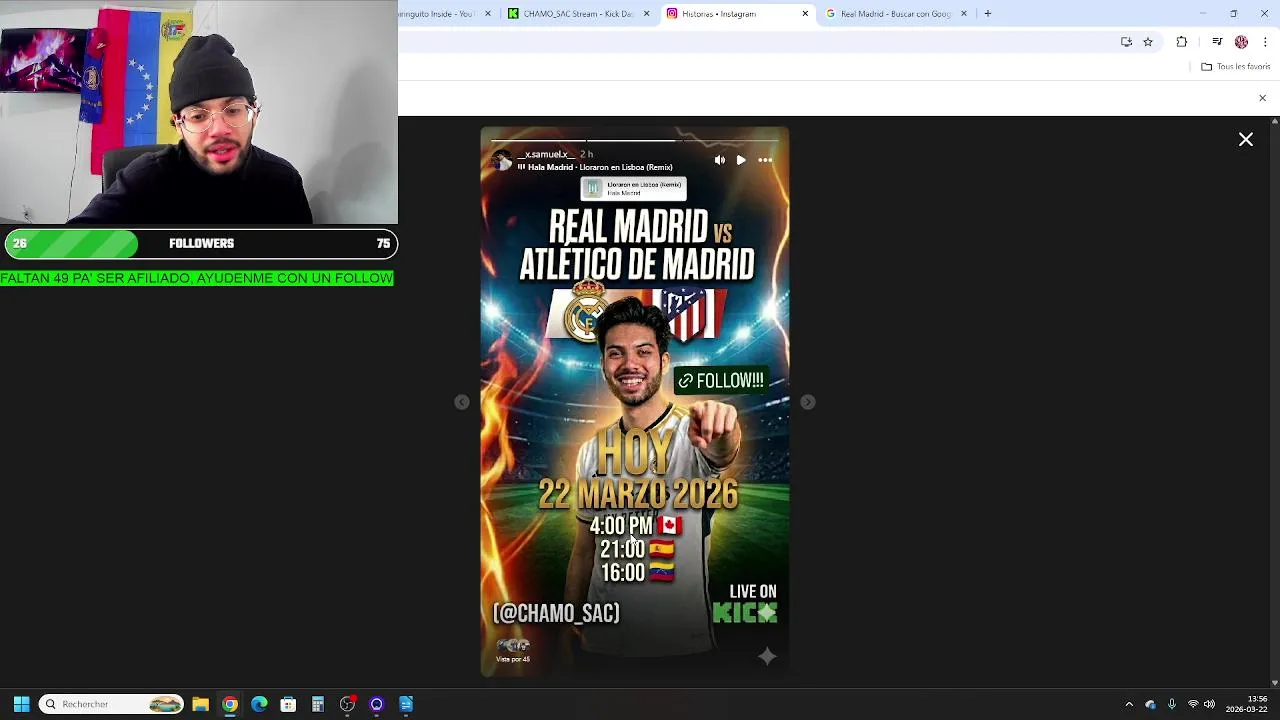Open OBS Studio from the taskbar
Image resolution: width=1280 pixels, height=720 pixels.
[x=347, y=704]
